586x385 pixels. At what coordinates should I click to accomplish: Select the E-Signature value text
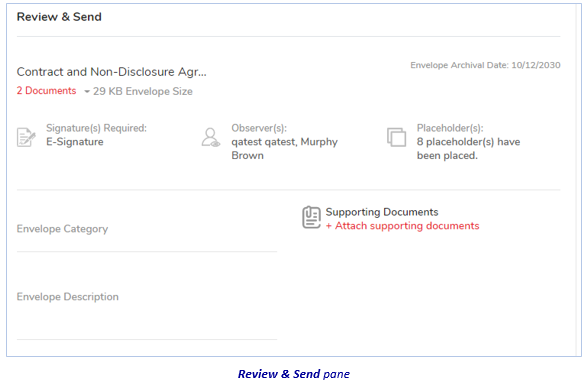pyautogui.click(x=75, y=142)
